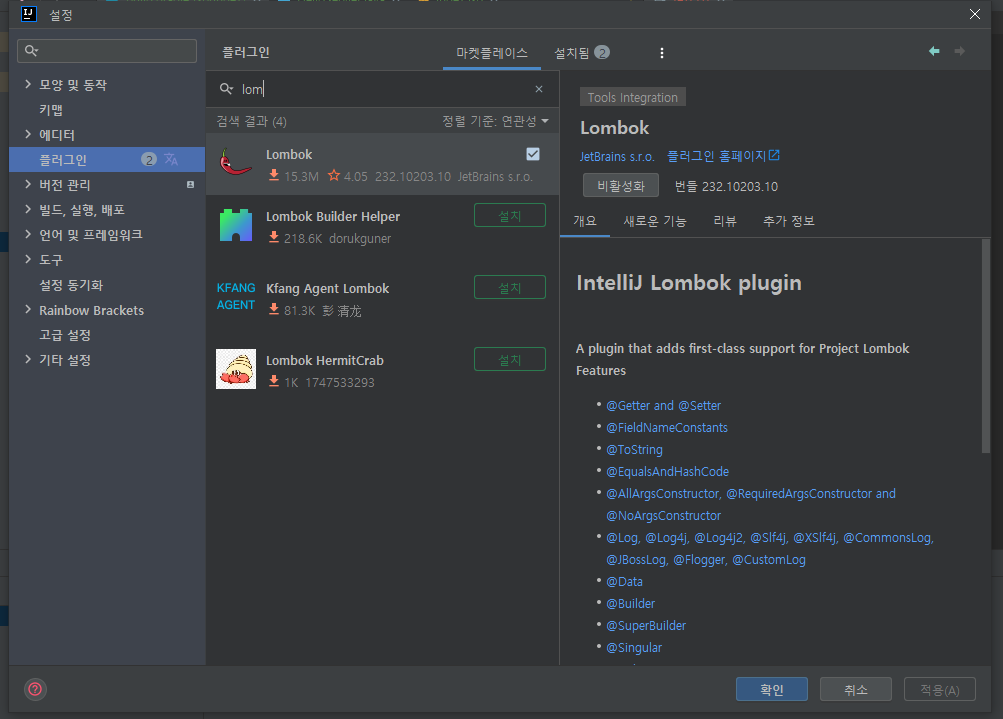Viewport: 1003px width, 719px height.
Task: Click the external link icon by 플러그인 홈페이지
Action: pyautogui.click(x=774, y=155)
